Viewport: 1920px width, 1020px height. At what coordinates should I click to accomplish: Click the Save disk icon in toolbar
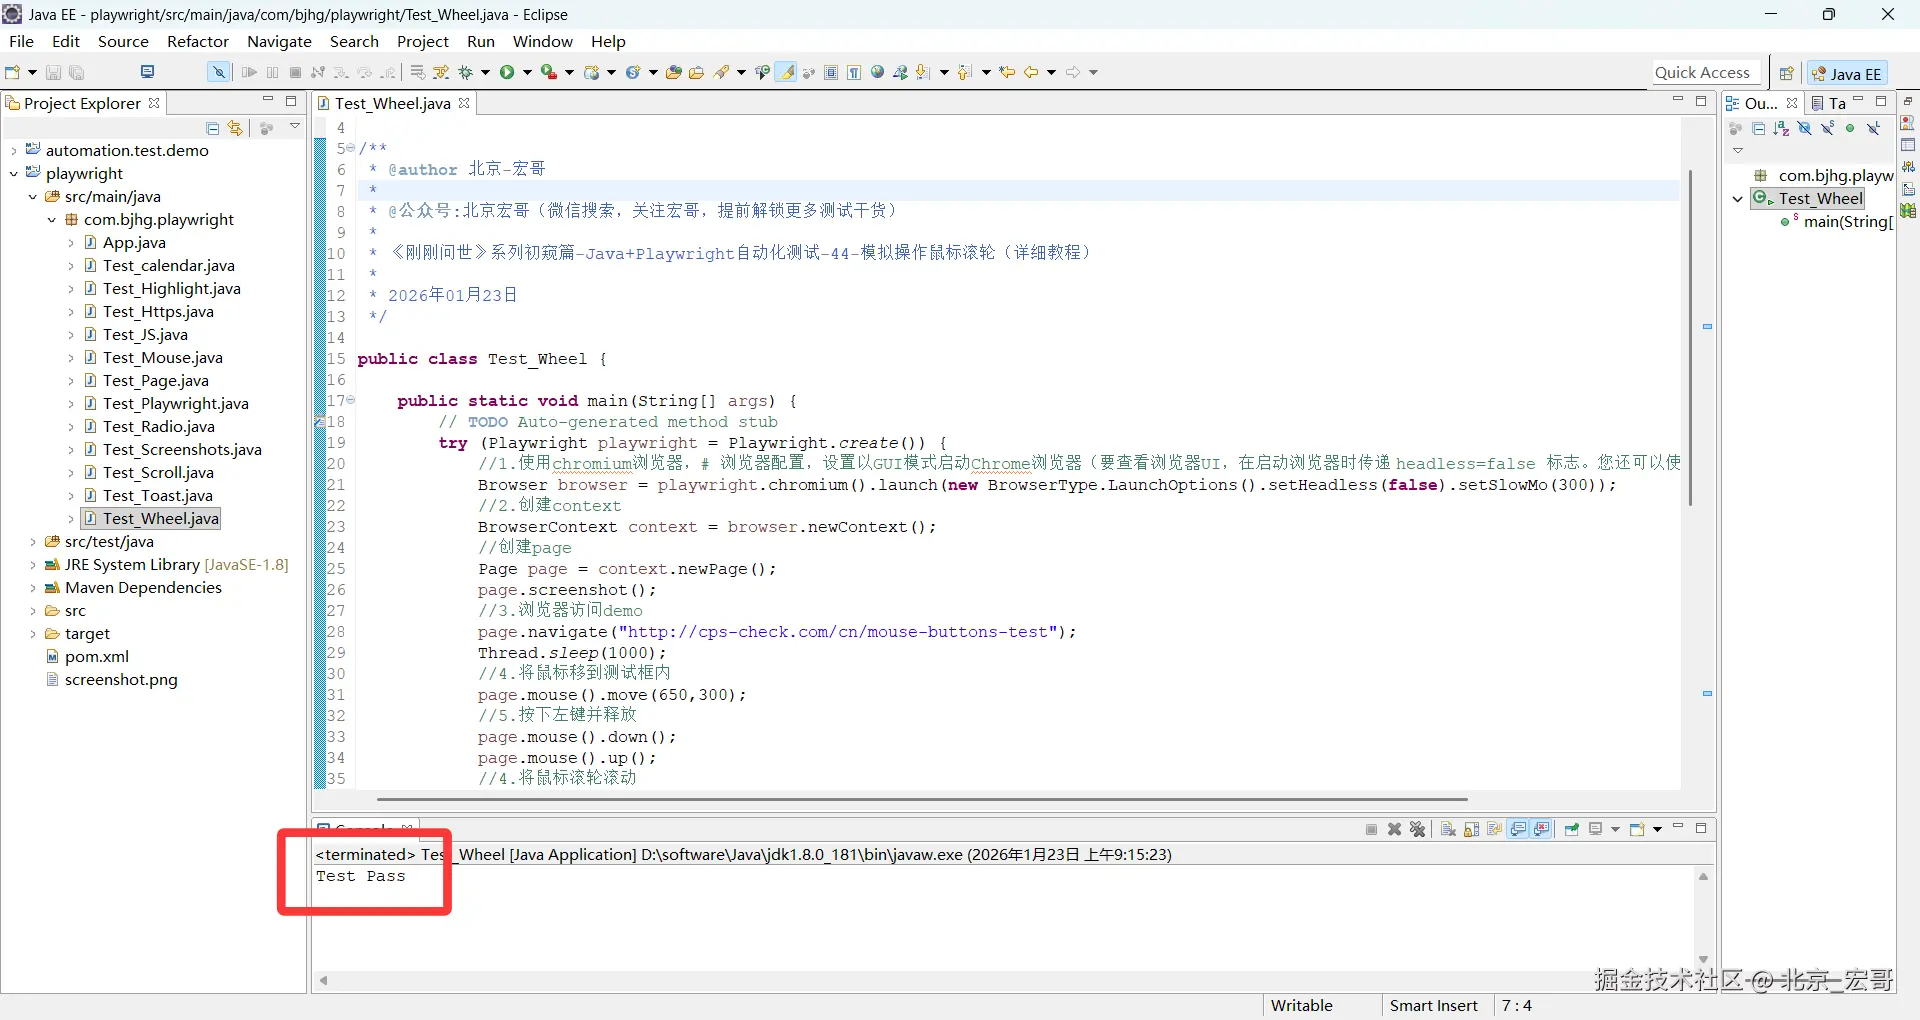[x=54, y=72]
